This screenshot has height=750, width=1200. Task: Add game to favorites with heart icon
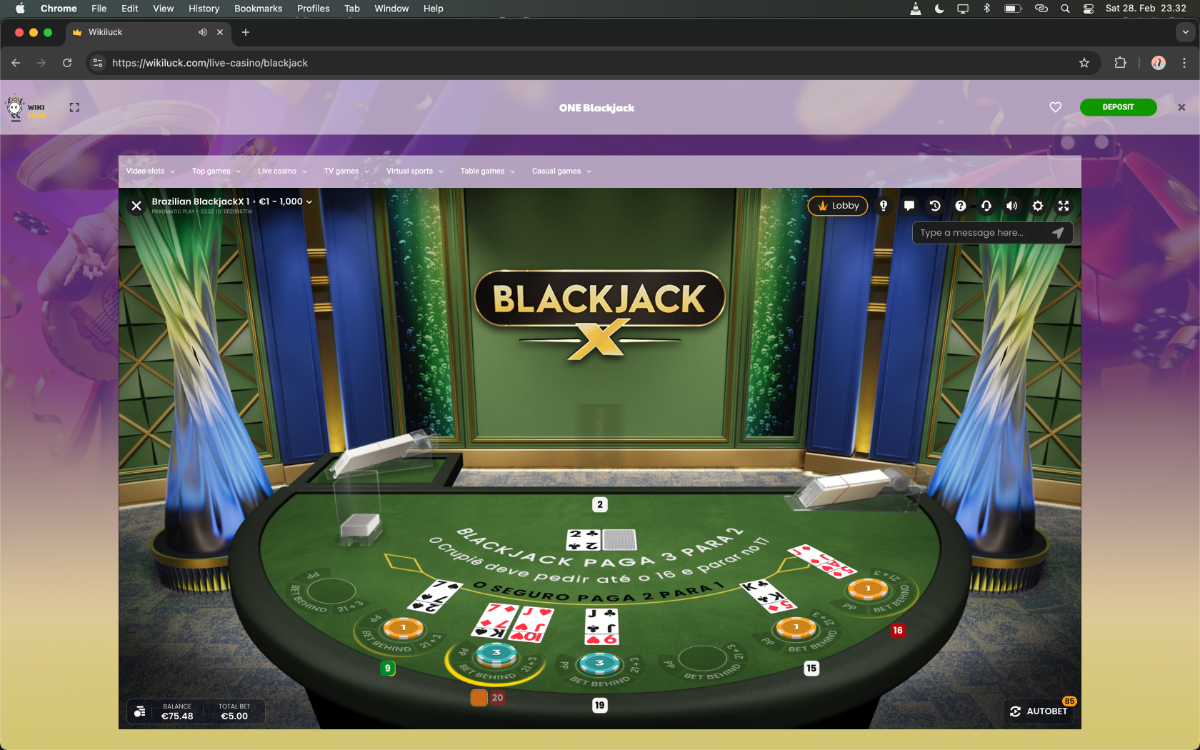point(1055,107)
